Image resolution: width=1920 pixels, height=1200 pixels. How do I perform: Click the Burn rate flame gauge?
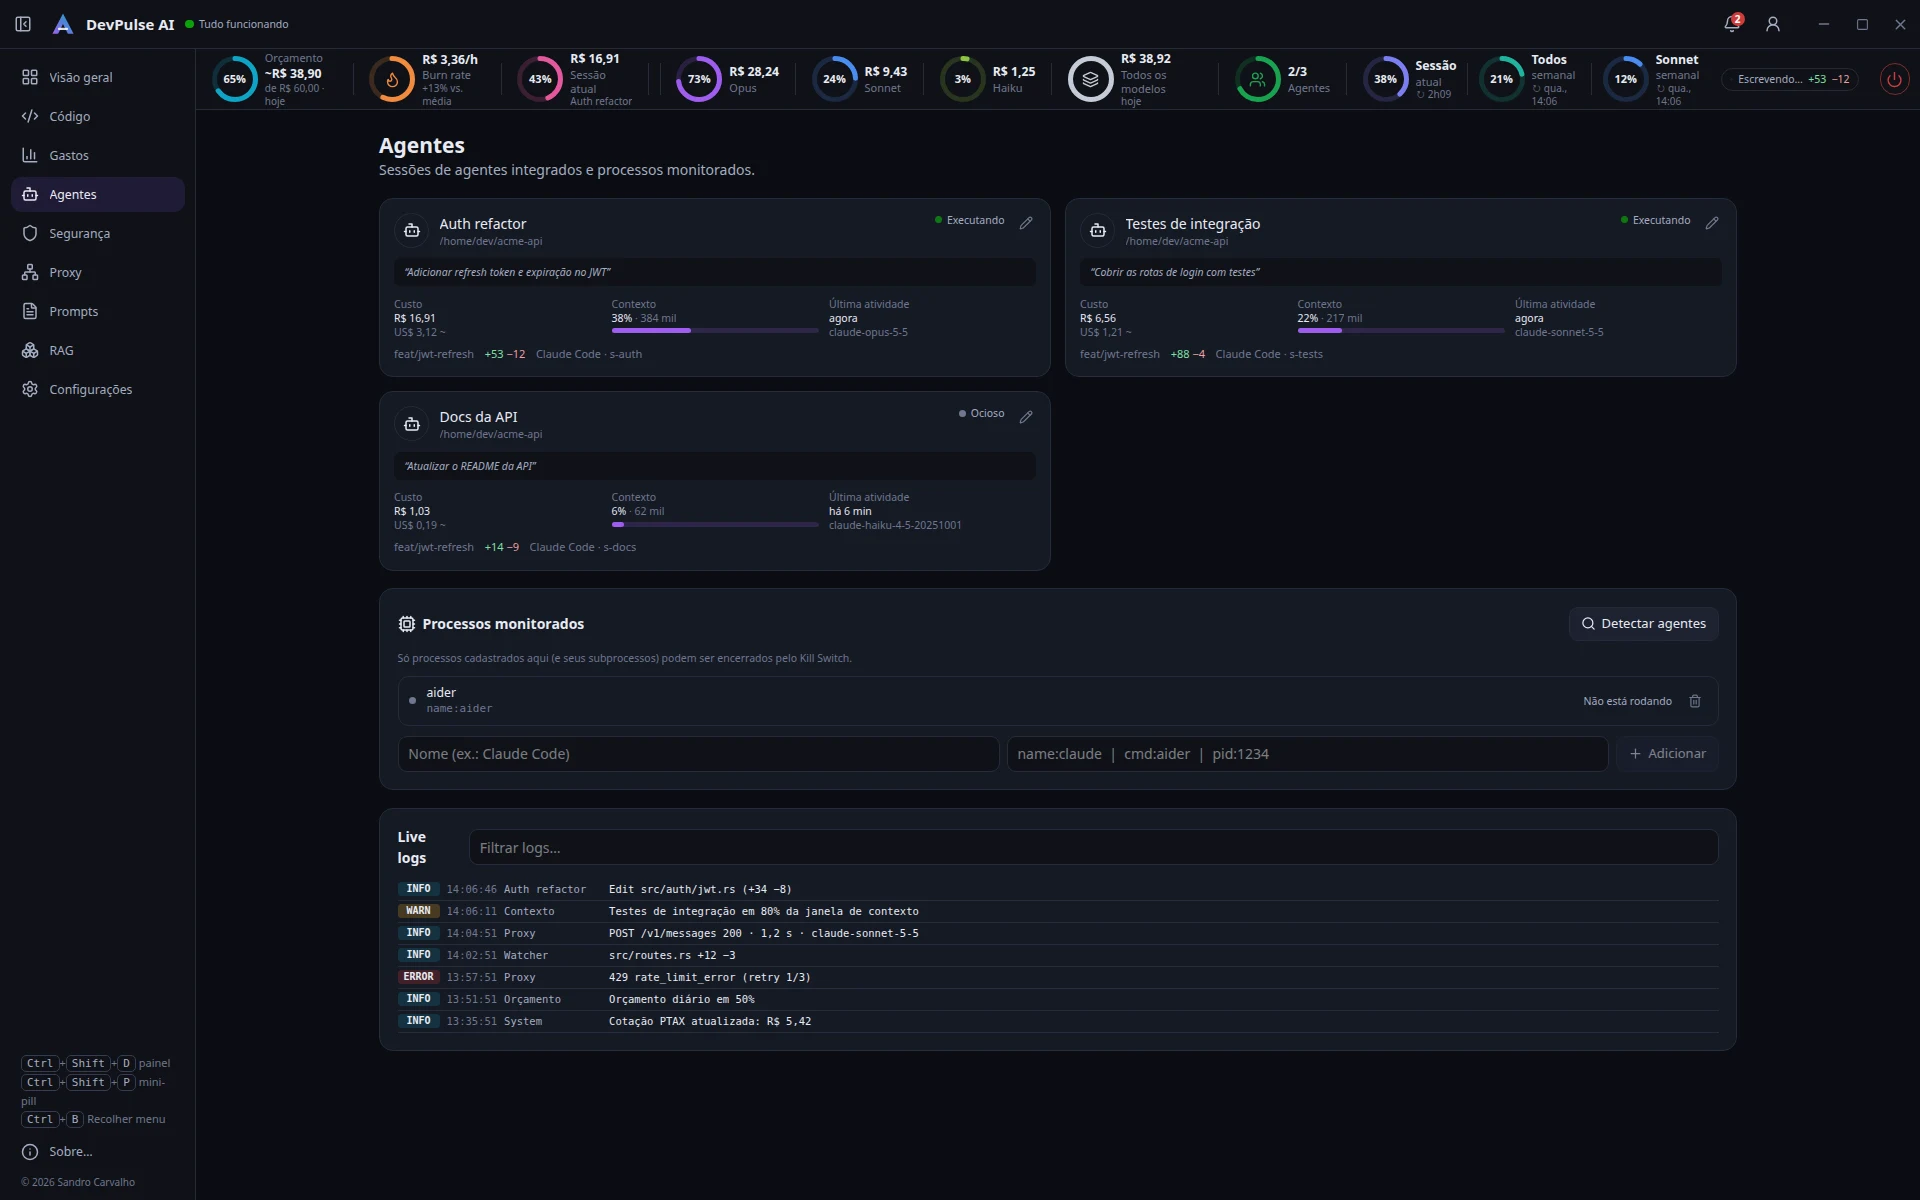point(392,79)
